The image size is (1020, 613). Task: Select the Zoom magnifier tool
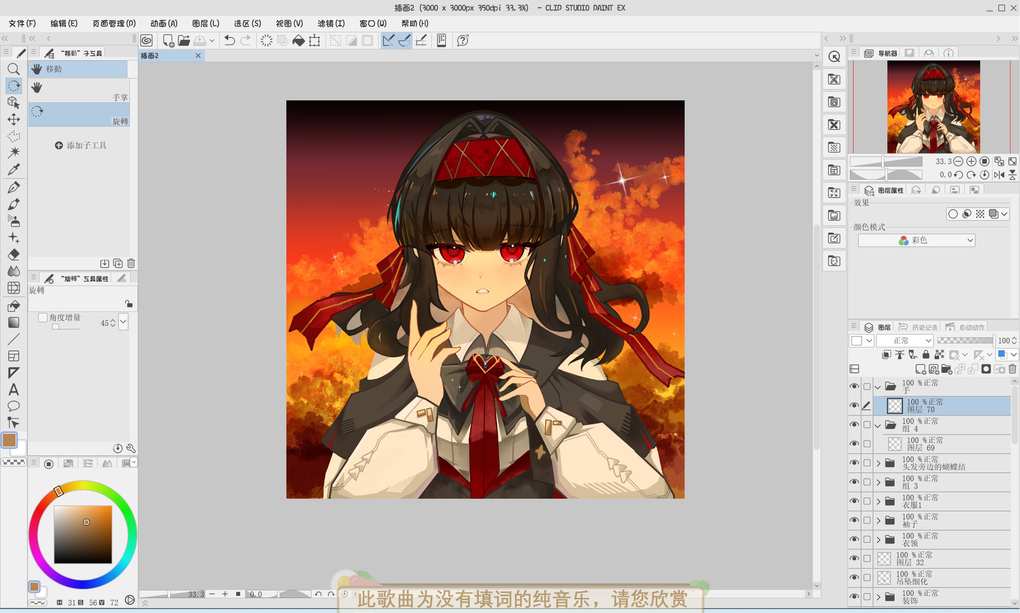coord(13,68)
